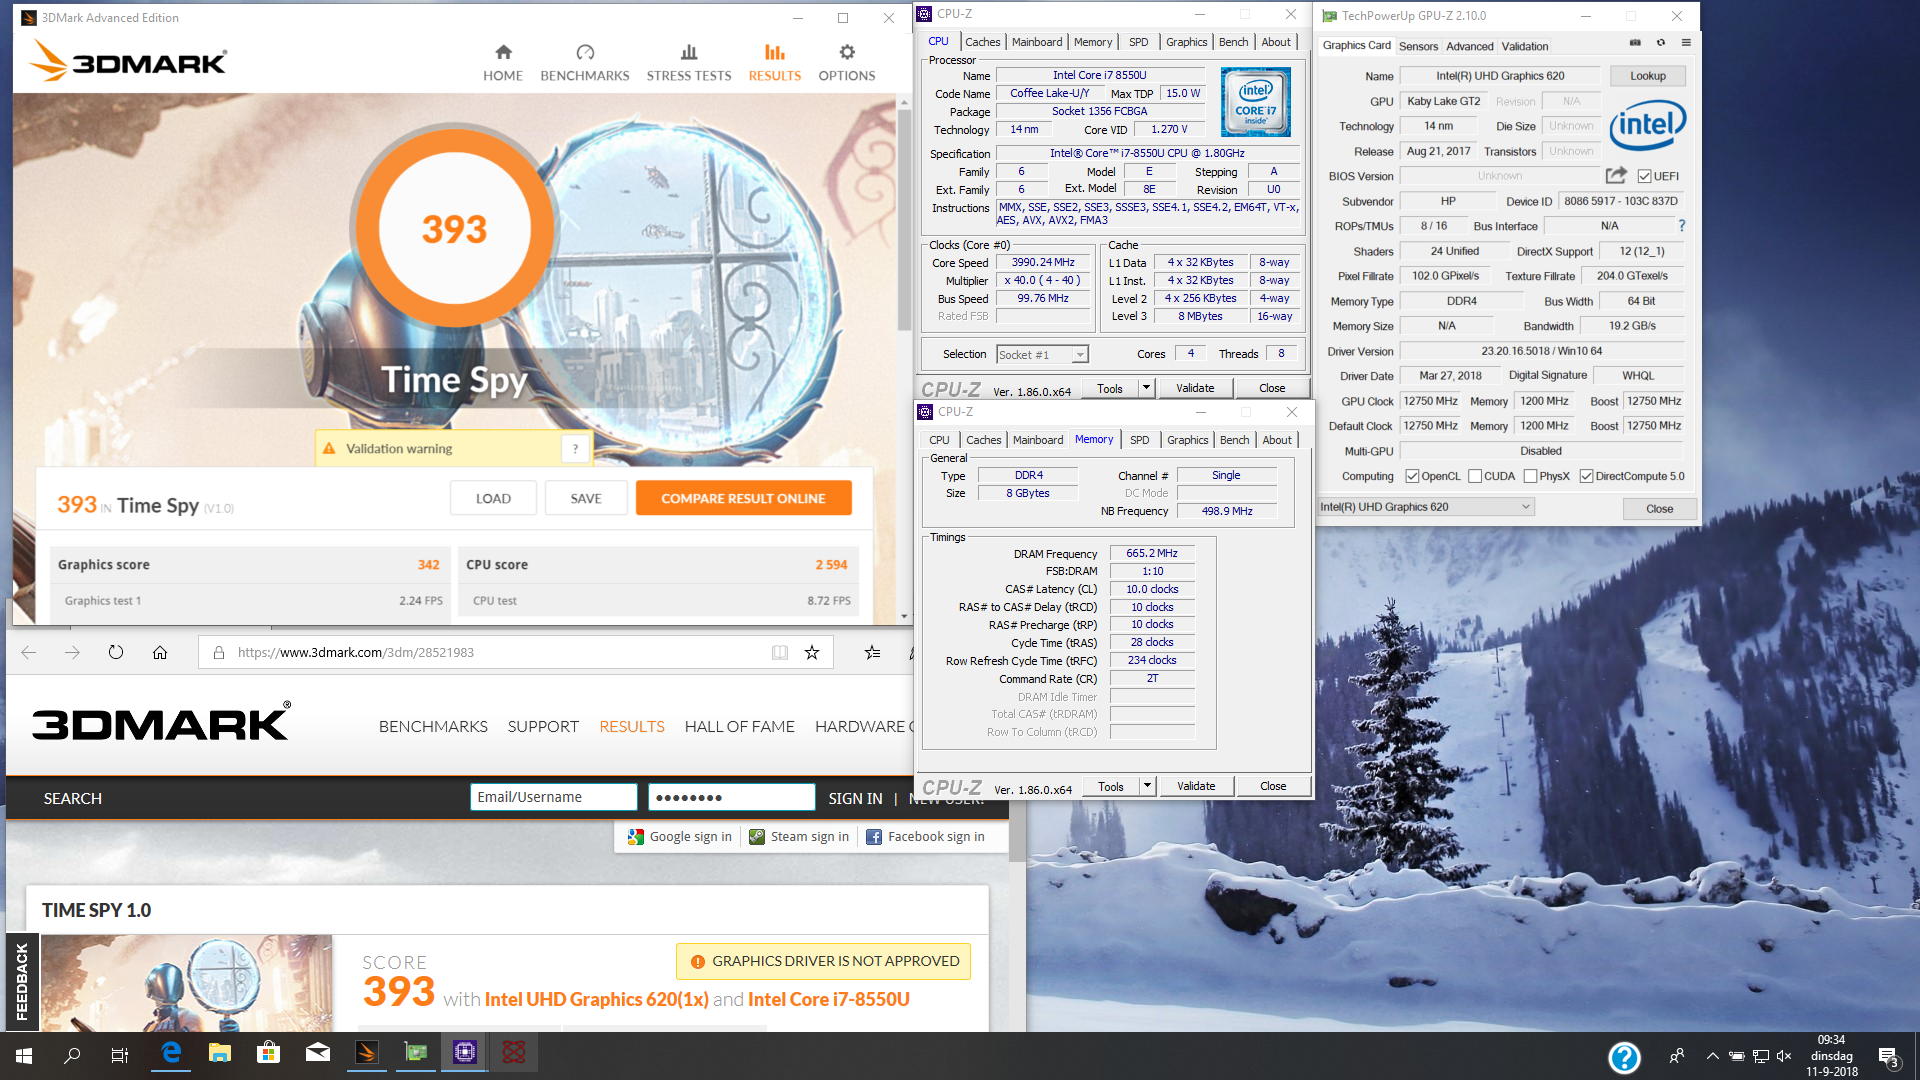
Task: Open the CPU-Z Socket #1 selection dropdown
Action: tap(1042, 354)
